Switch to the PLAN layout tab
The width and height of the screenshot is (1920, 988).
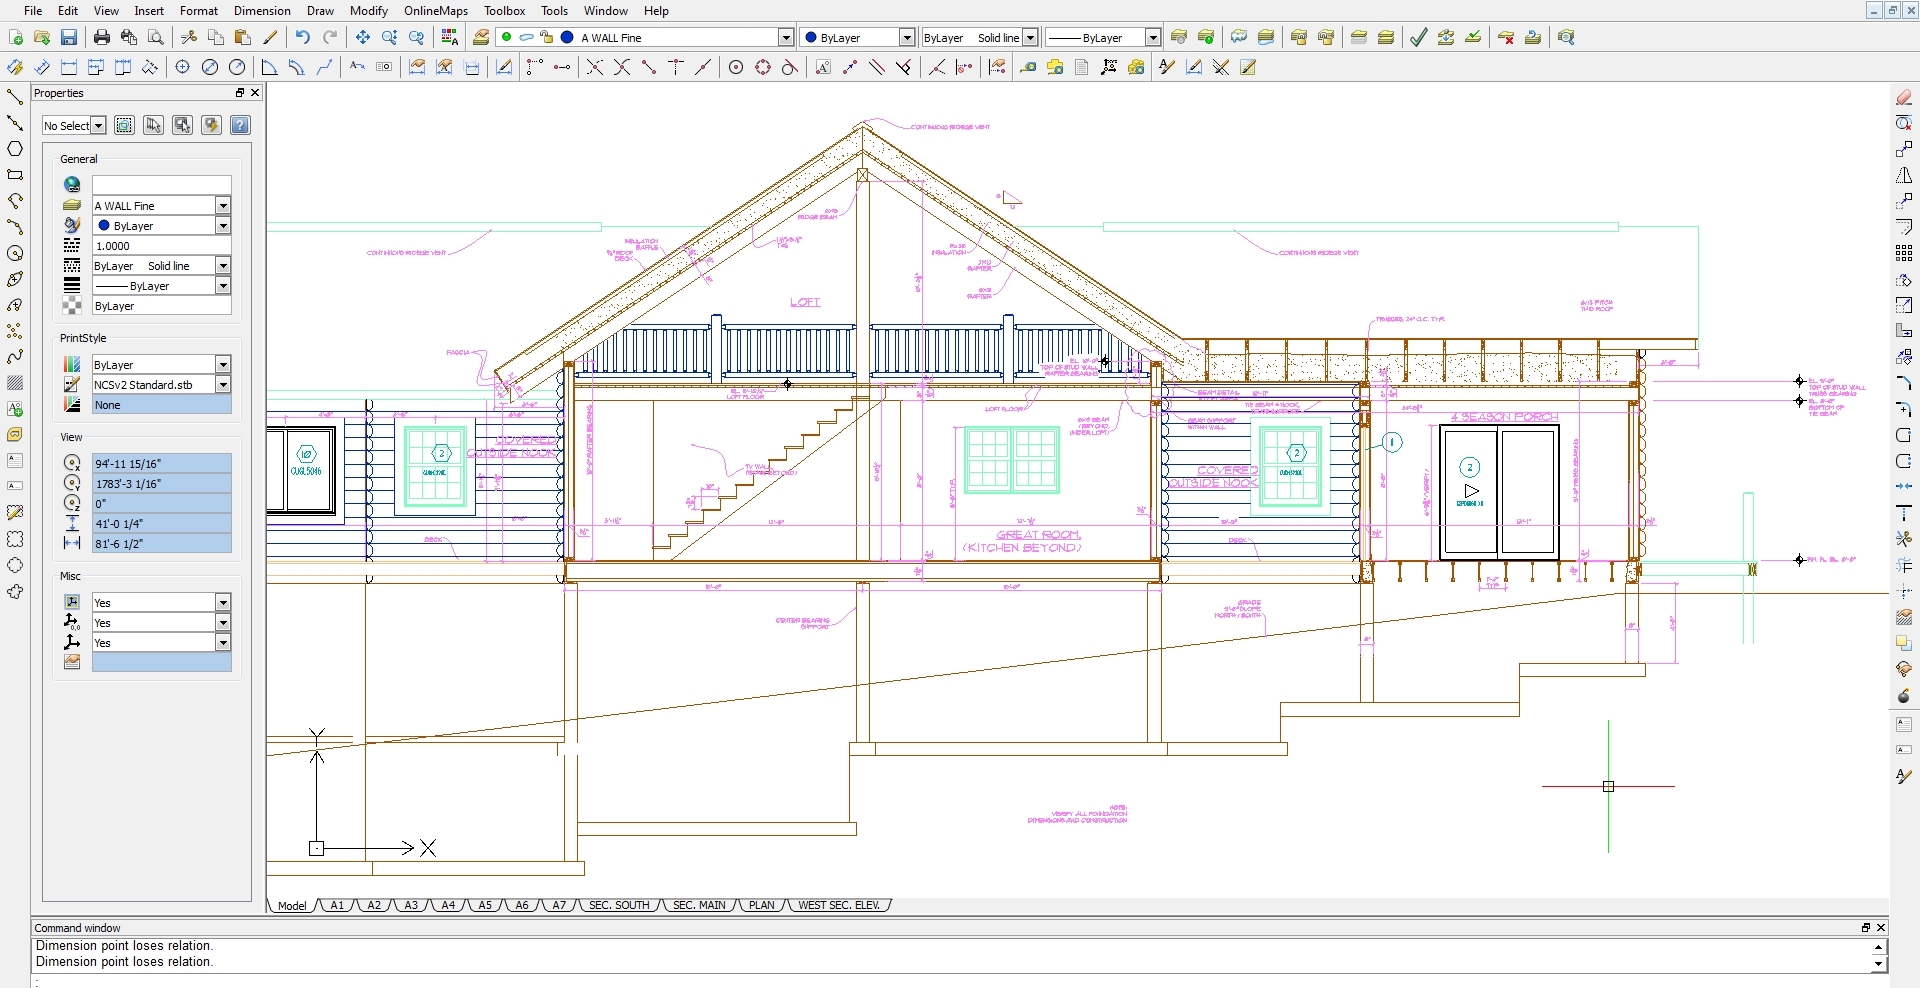[762, 905]
